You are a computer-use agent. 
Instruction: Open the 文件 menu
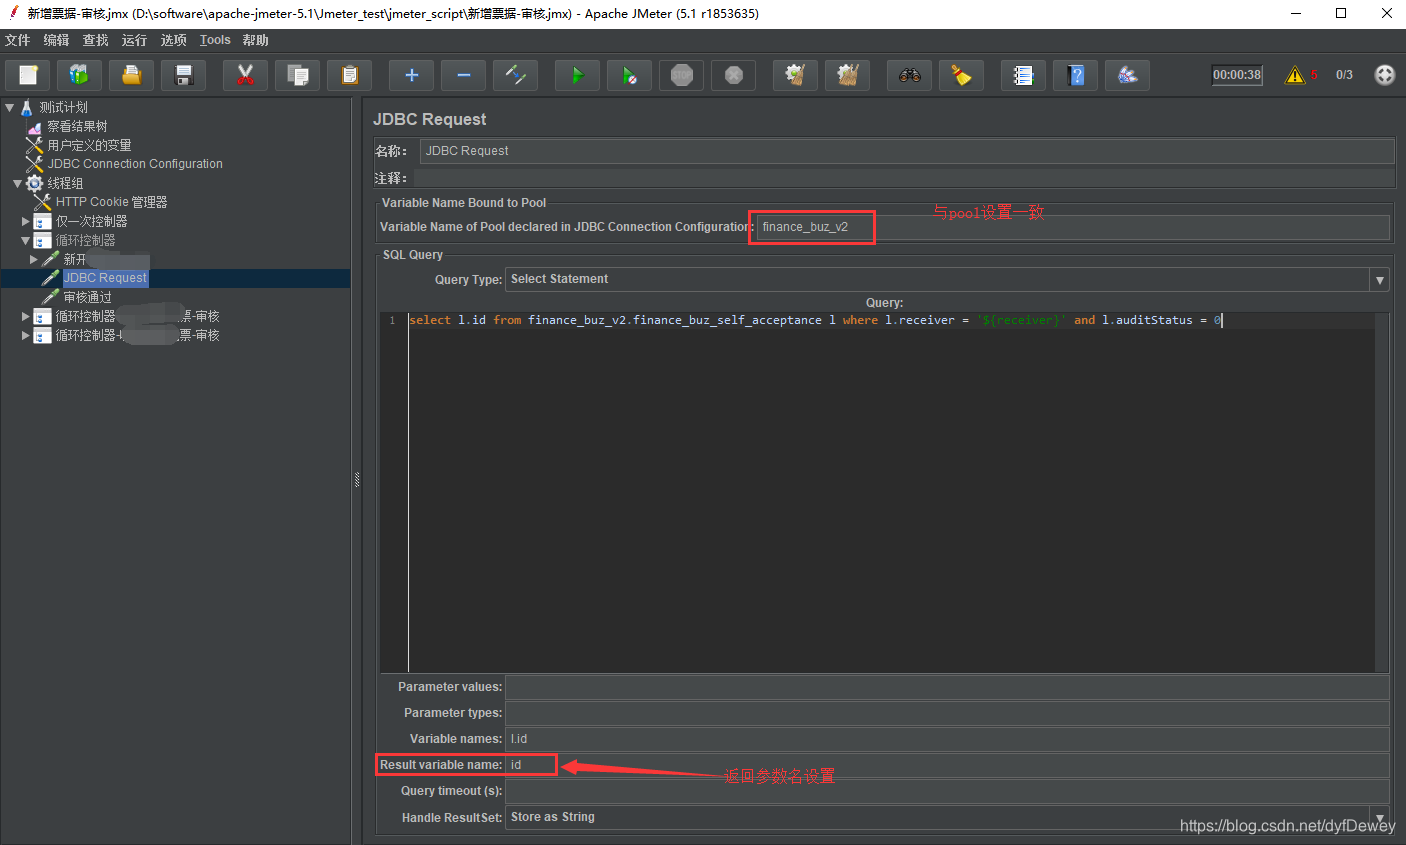point(18,40)
